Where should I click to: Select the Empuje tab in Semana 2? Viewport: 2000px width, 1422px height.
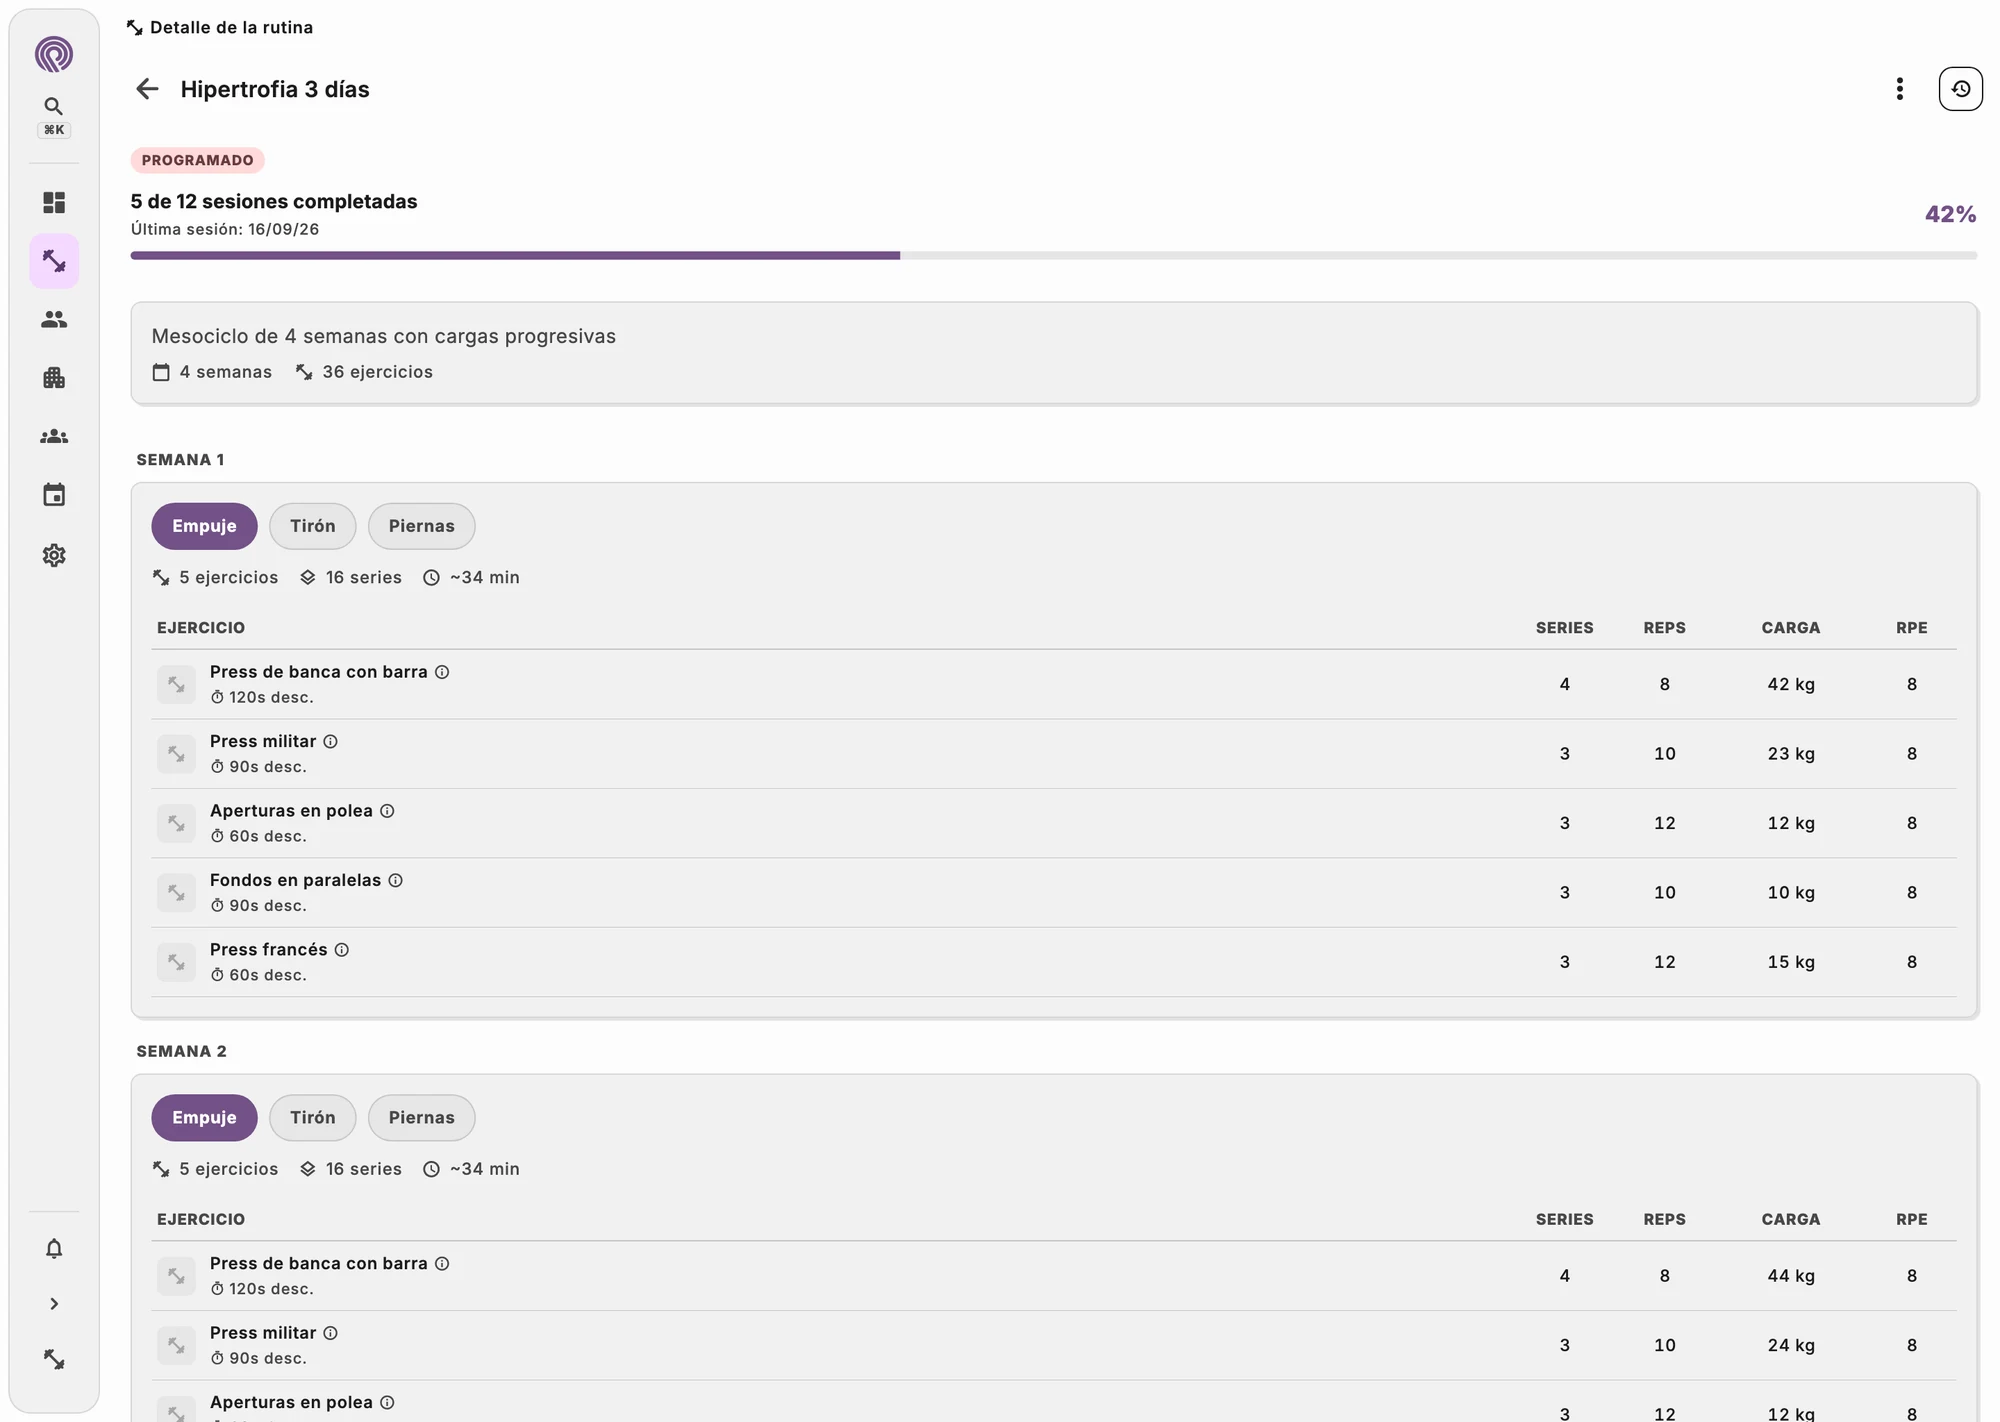[204, 1118]
